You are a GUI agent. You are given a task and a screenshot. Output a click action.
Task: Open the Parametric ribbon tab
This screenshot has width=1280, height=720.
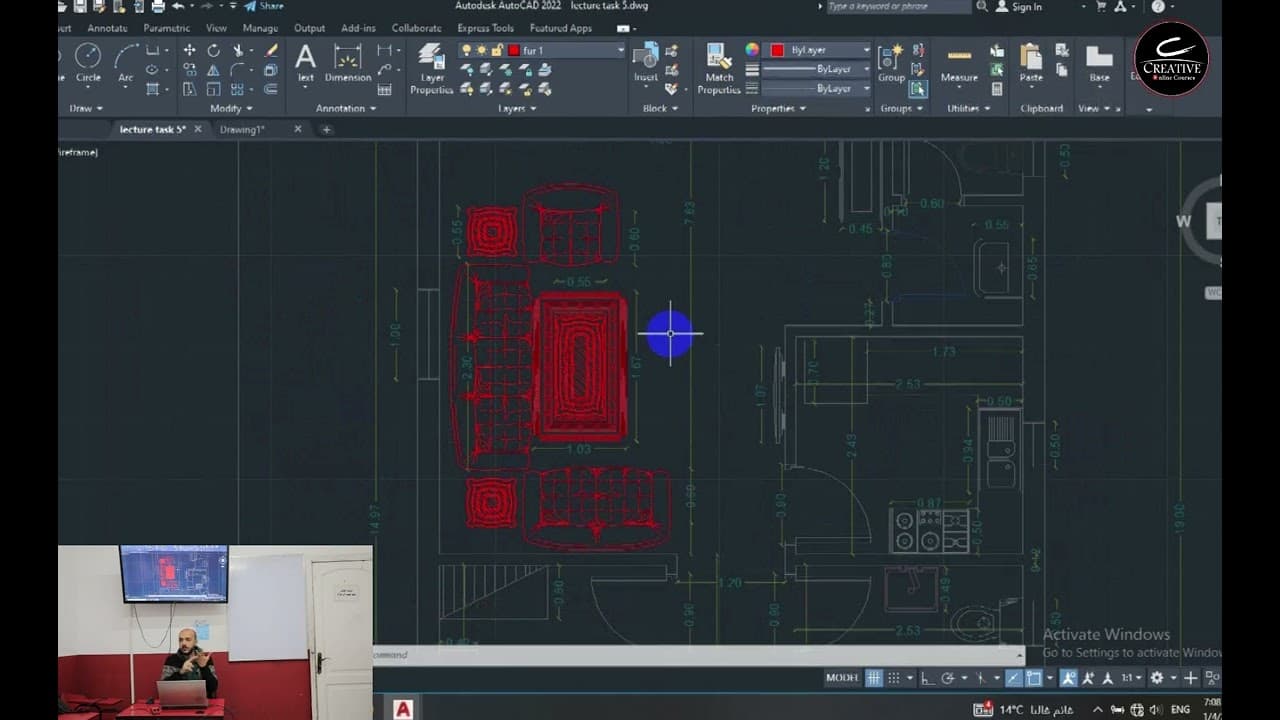[166, 28]
